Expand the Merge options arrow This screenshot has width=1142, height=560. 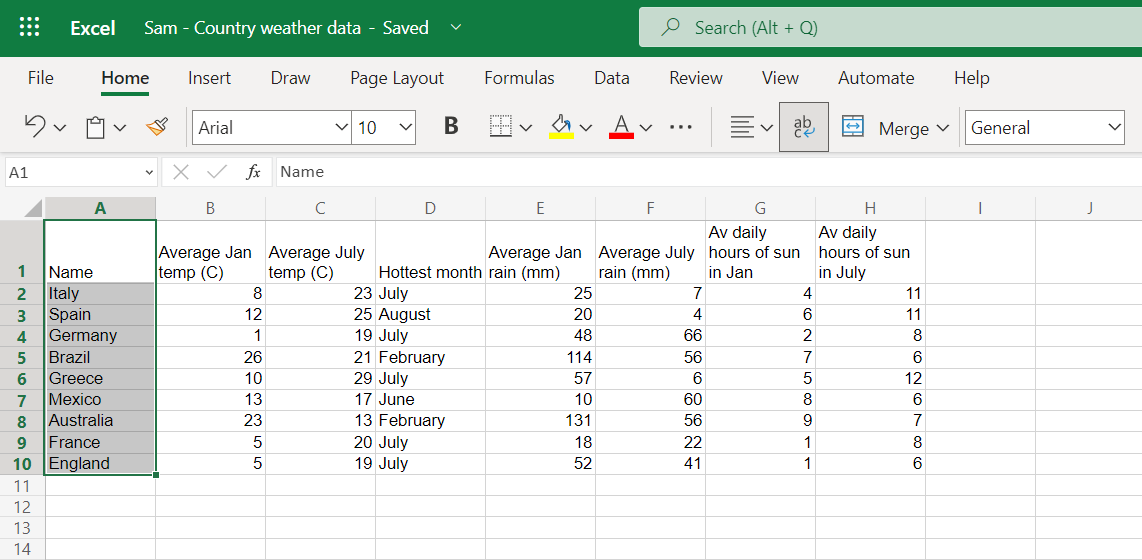click(x=942, y=127)
